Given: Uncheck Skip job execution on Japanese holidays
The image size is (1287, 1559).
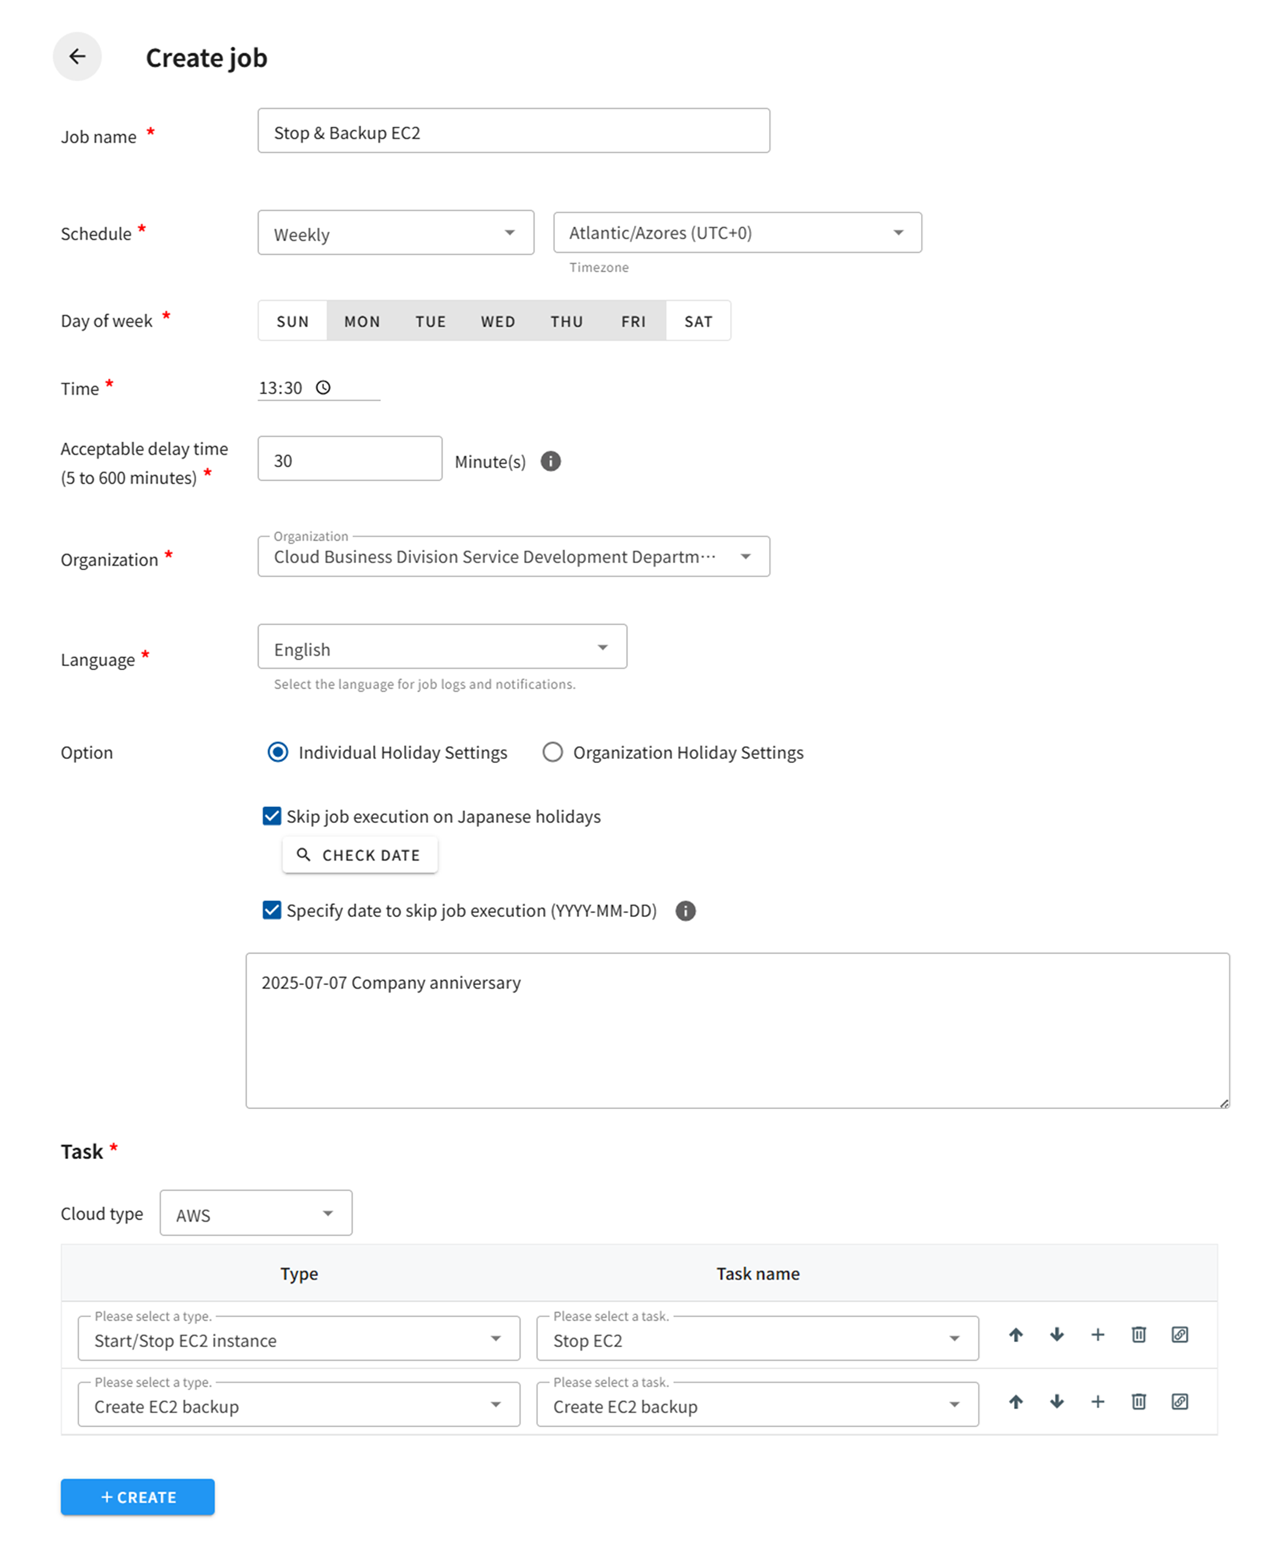Looking at the screenshot, I should (x=272, y=816).
